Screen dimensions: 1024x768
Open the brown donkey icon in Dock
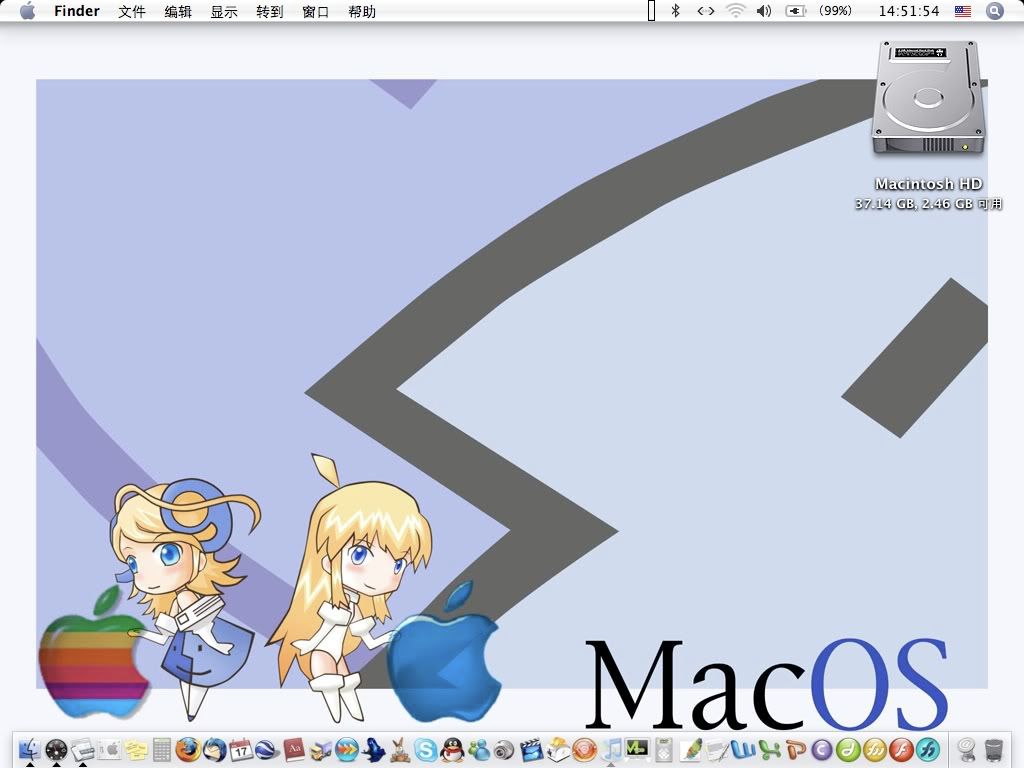(x=399, y=748)
